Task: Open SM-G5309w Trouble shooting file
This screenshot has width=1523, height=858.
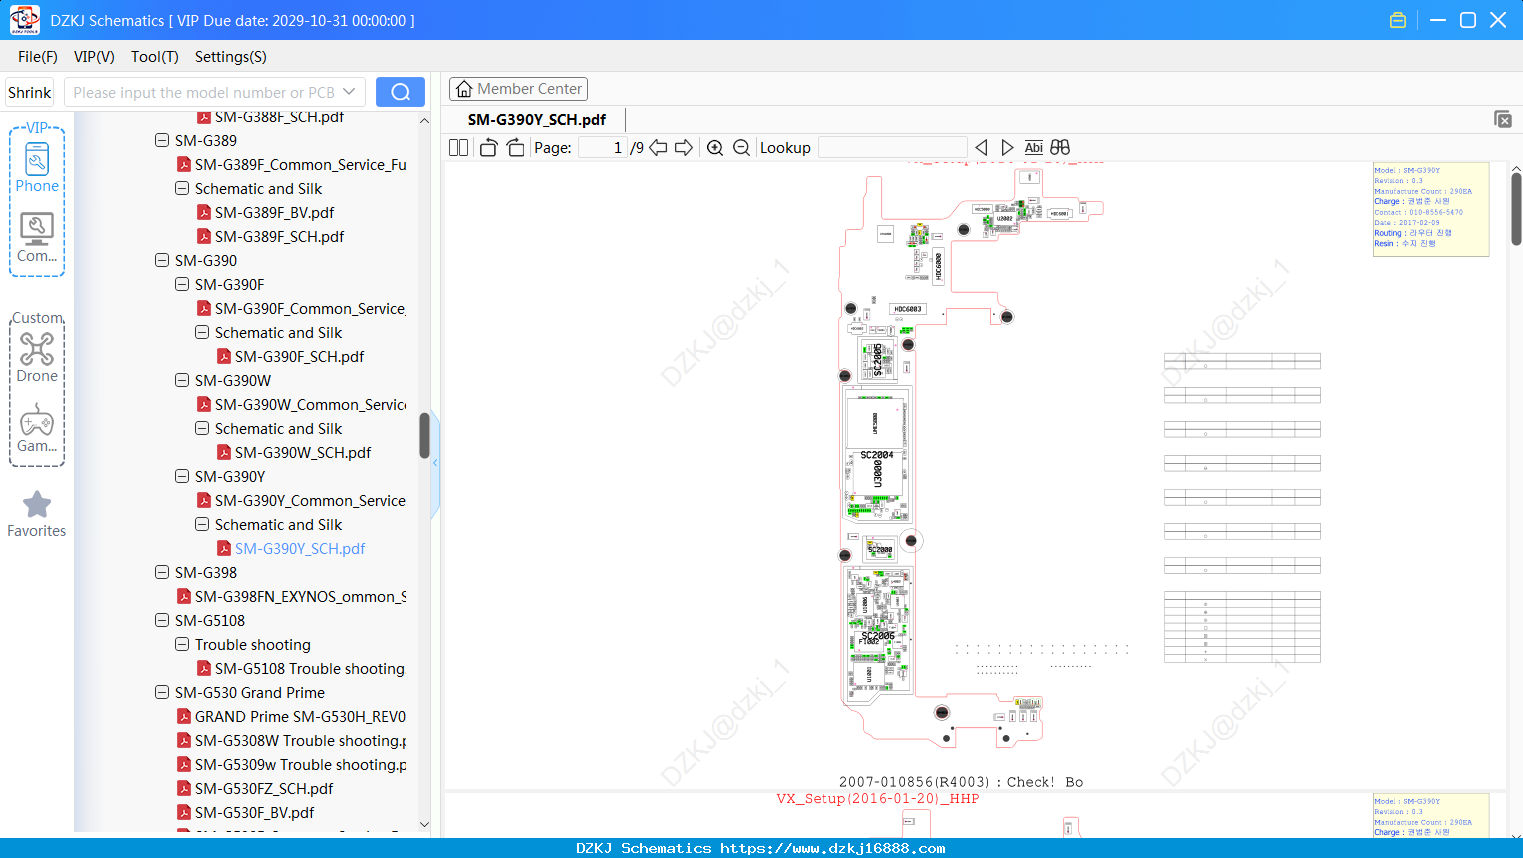Action: tap(291, 764)
